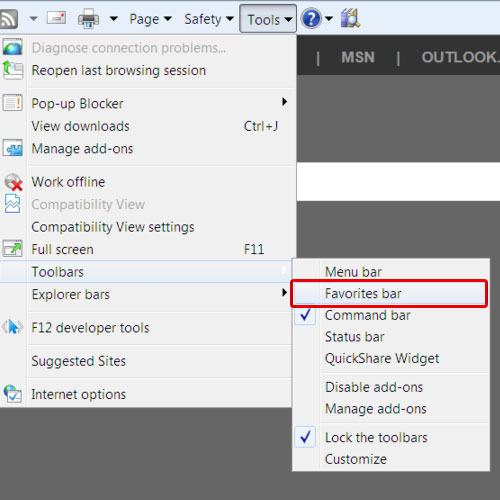Choose Customize in toolbars submenu
This screenshot has width=500, height=500.
pyautogui.click(x=356, y=459)
